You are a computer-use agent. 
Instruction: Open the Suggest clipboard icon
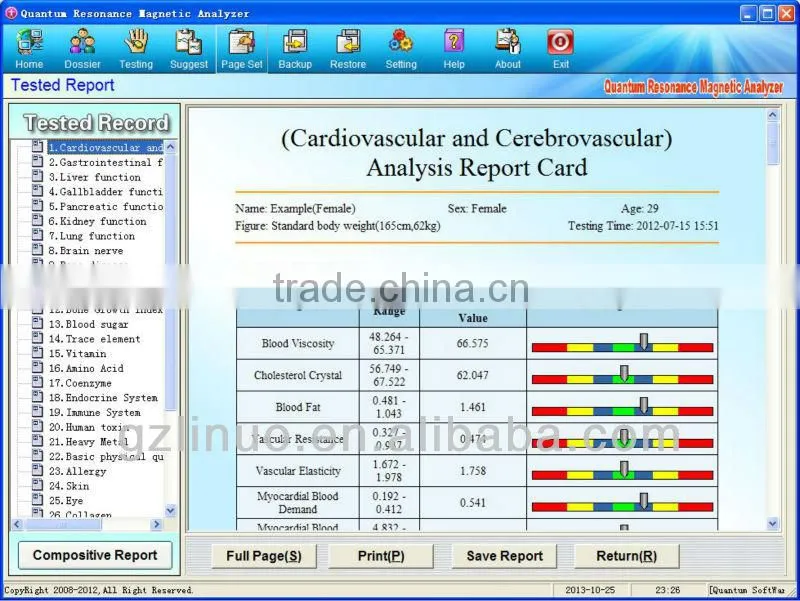[189, 49]
